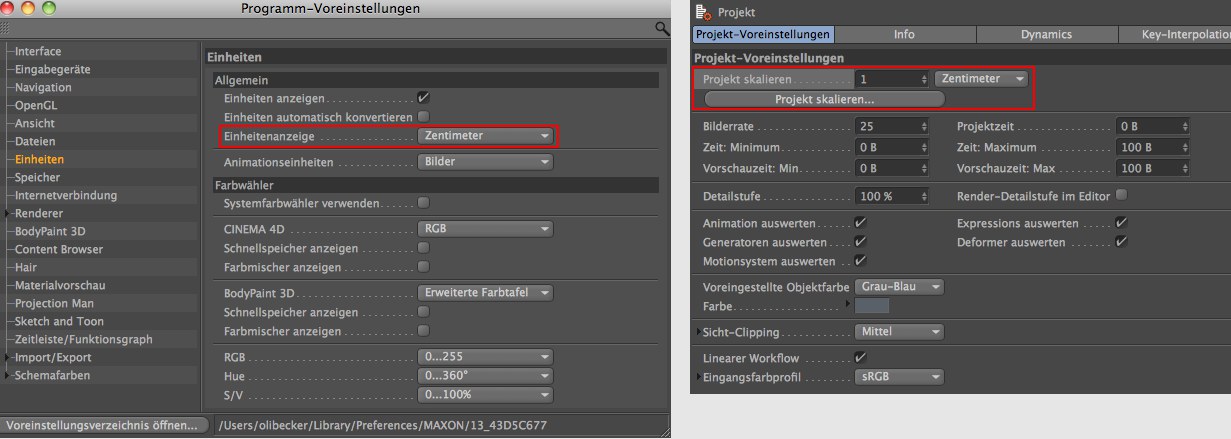Open the Eingangsfarbprofil sRGB dropdown

click(899, 377)
